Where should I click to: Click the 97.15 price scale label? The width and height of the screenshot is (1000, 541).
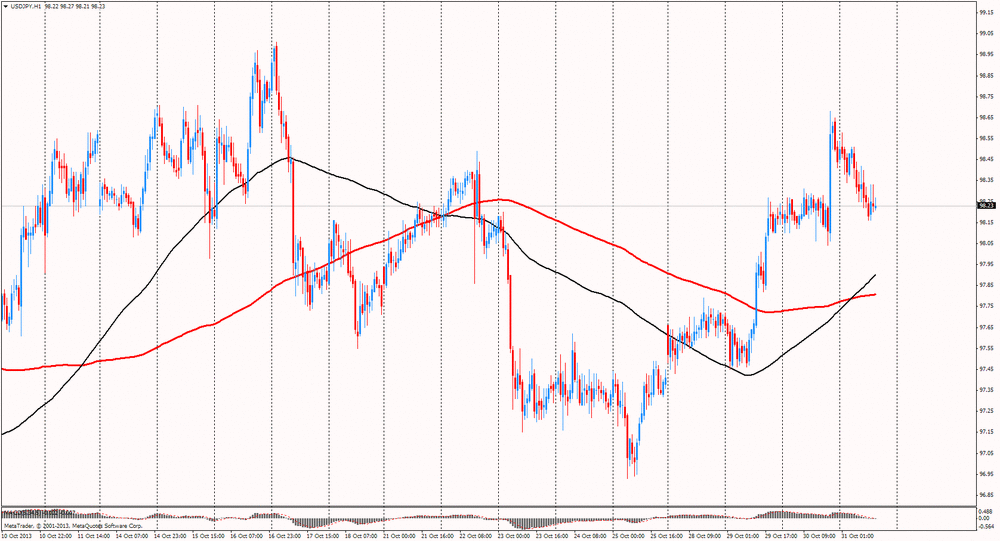click(x=987, y=432)
